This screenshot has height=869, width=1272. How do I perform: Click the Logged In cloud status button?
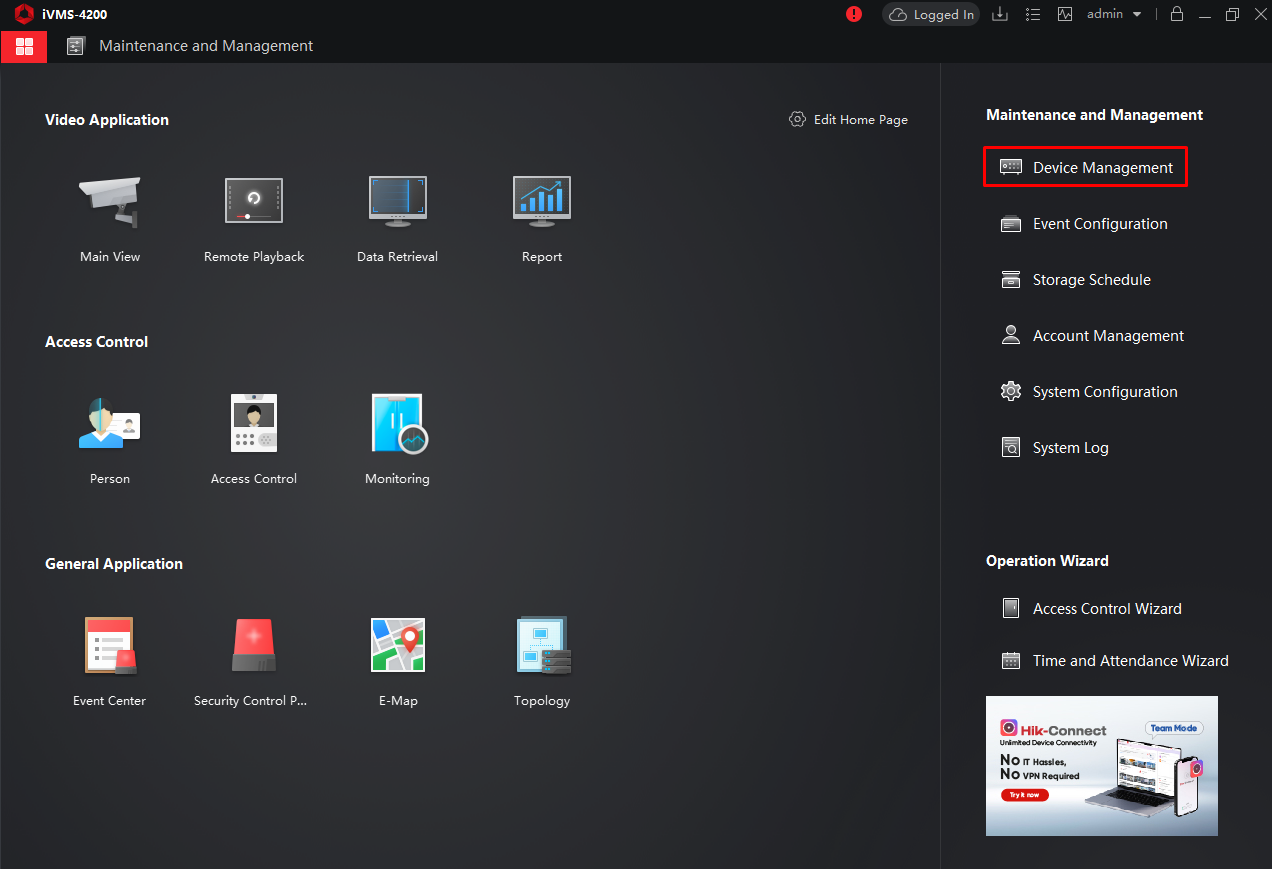point(931,14)
